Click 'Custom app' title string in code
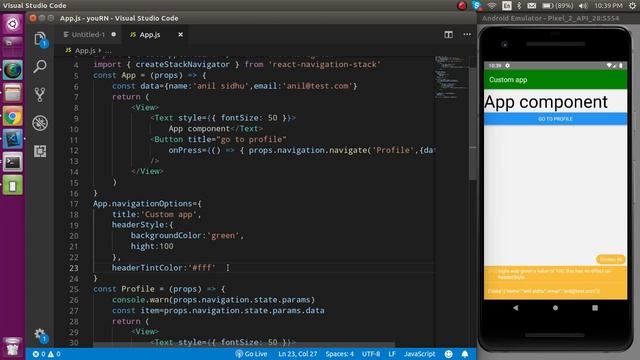Image resolution: width=640 pixels, height=360 pixels. click(169, 214)
